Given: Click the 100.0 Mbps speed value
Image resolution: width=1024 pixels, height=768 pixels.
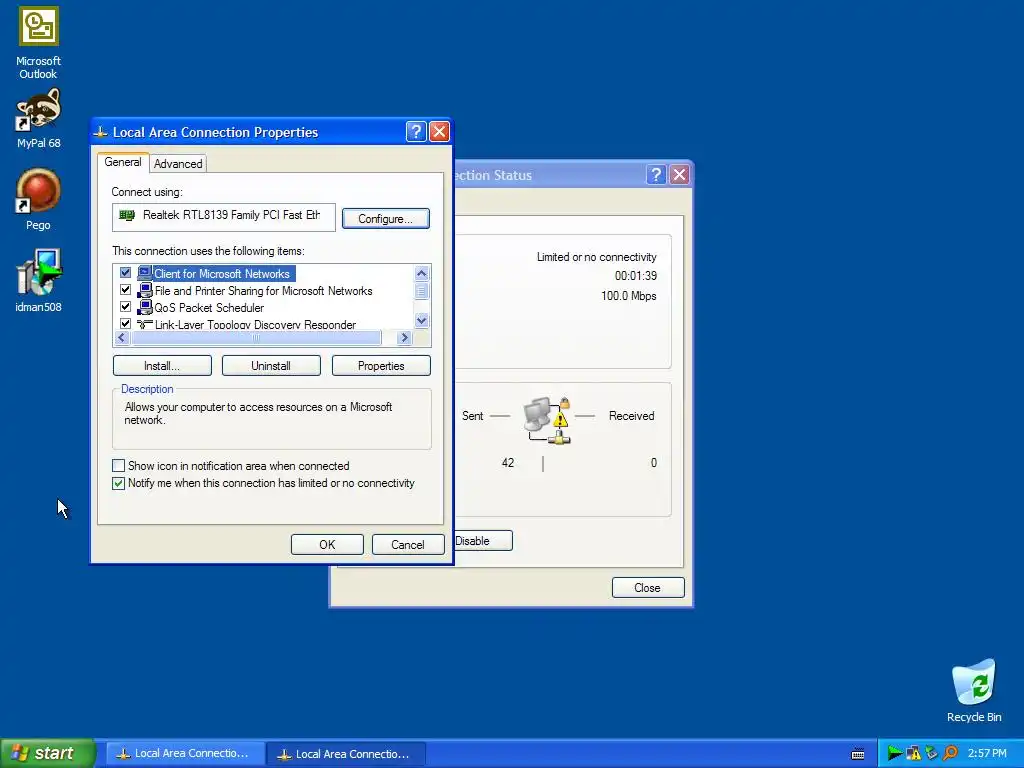Looking at the screenshot, I should pos(628,296).
